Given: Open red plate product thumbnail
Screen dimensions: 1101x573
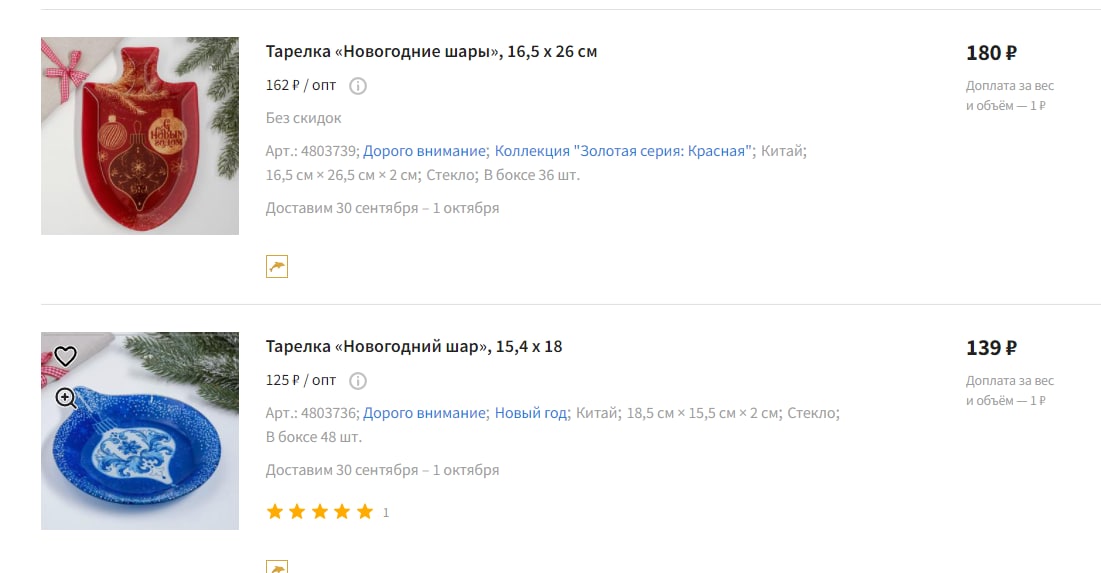Looking at the screenshot, I should click(140, 136).
